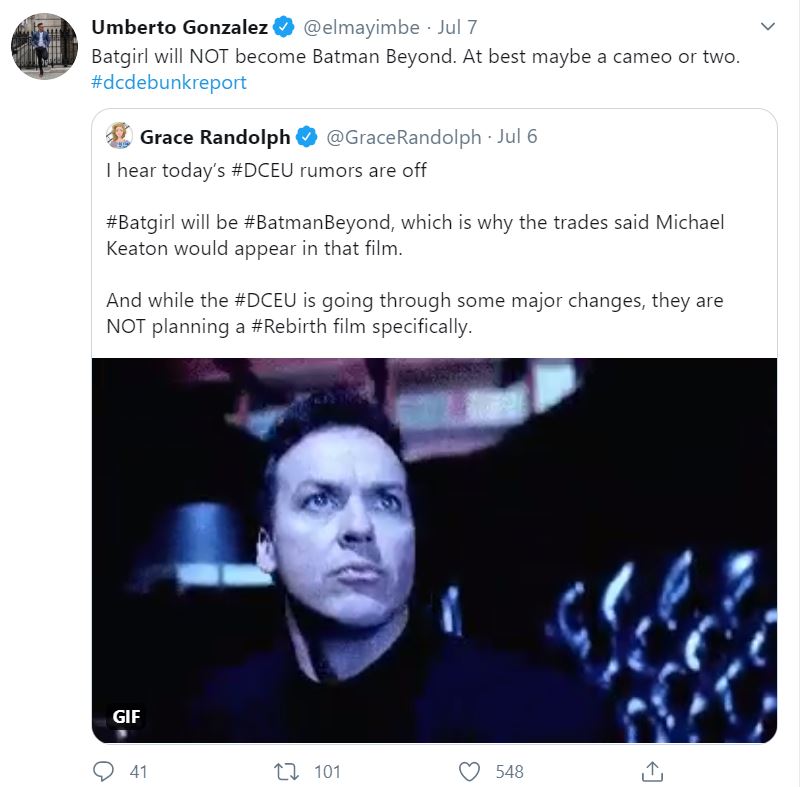Like the tweet with the heart icon
810x787 pixels.
tap(469, 771)
